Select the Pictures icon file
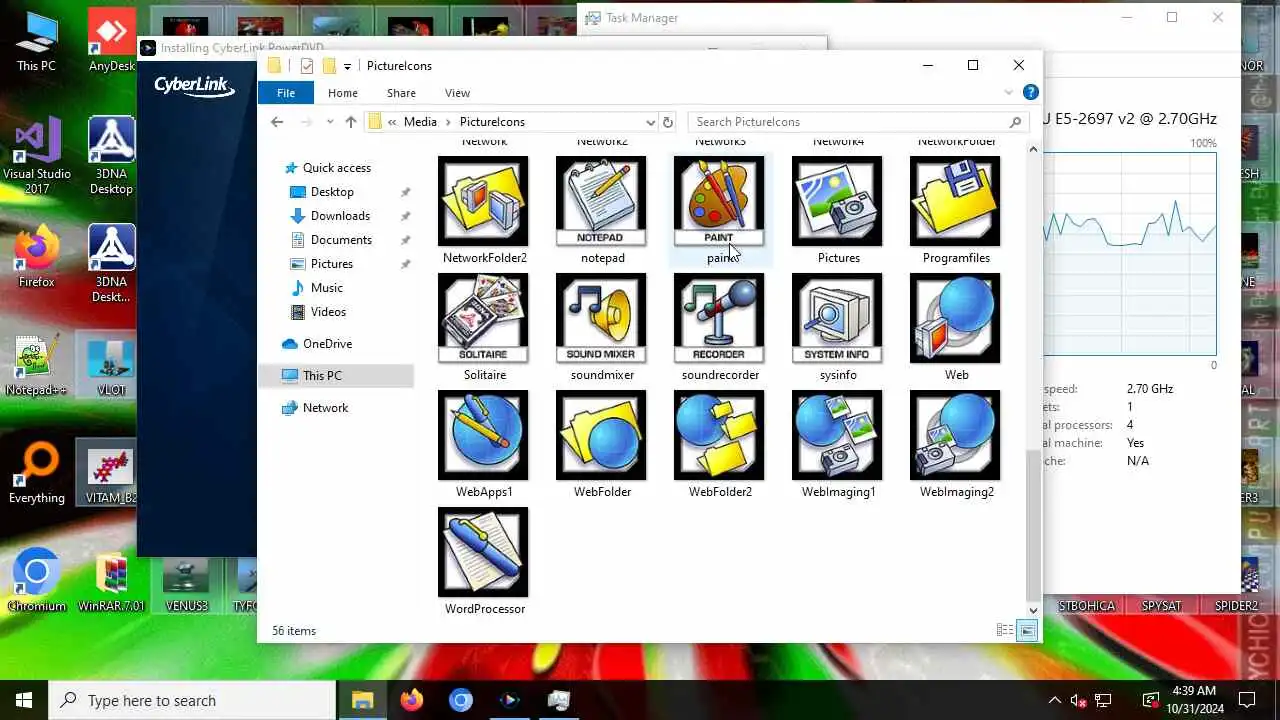The height and width of the screenshot is (720, 1280). coord(838,210)
